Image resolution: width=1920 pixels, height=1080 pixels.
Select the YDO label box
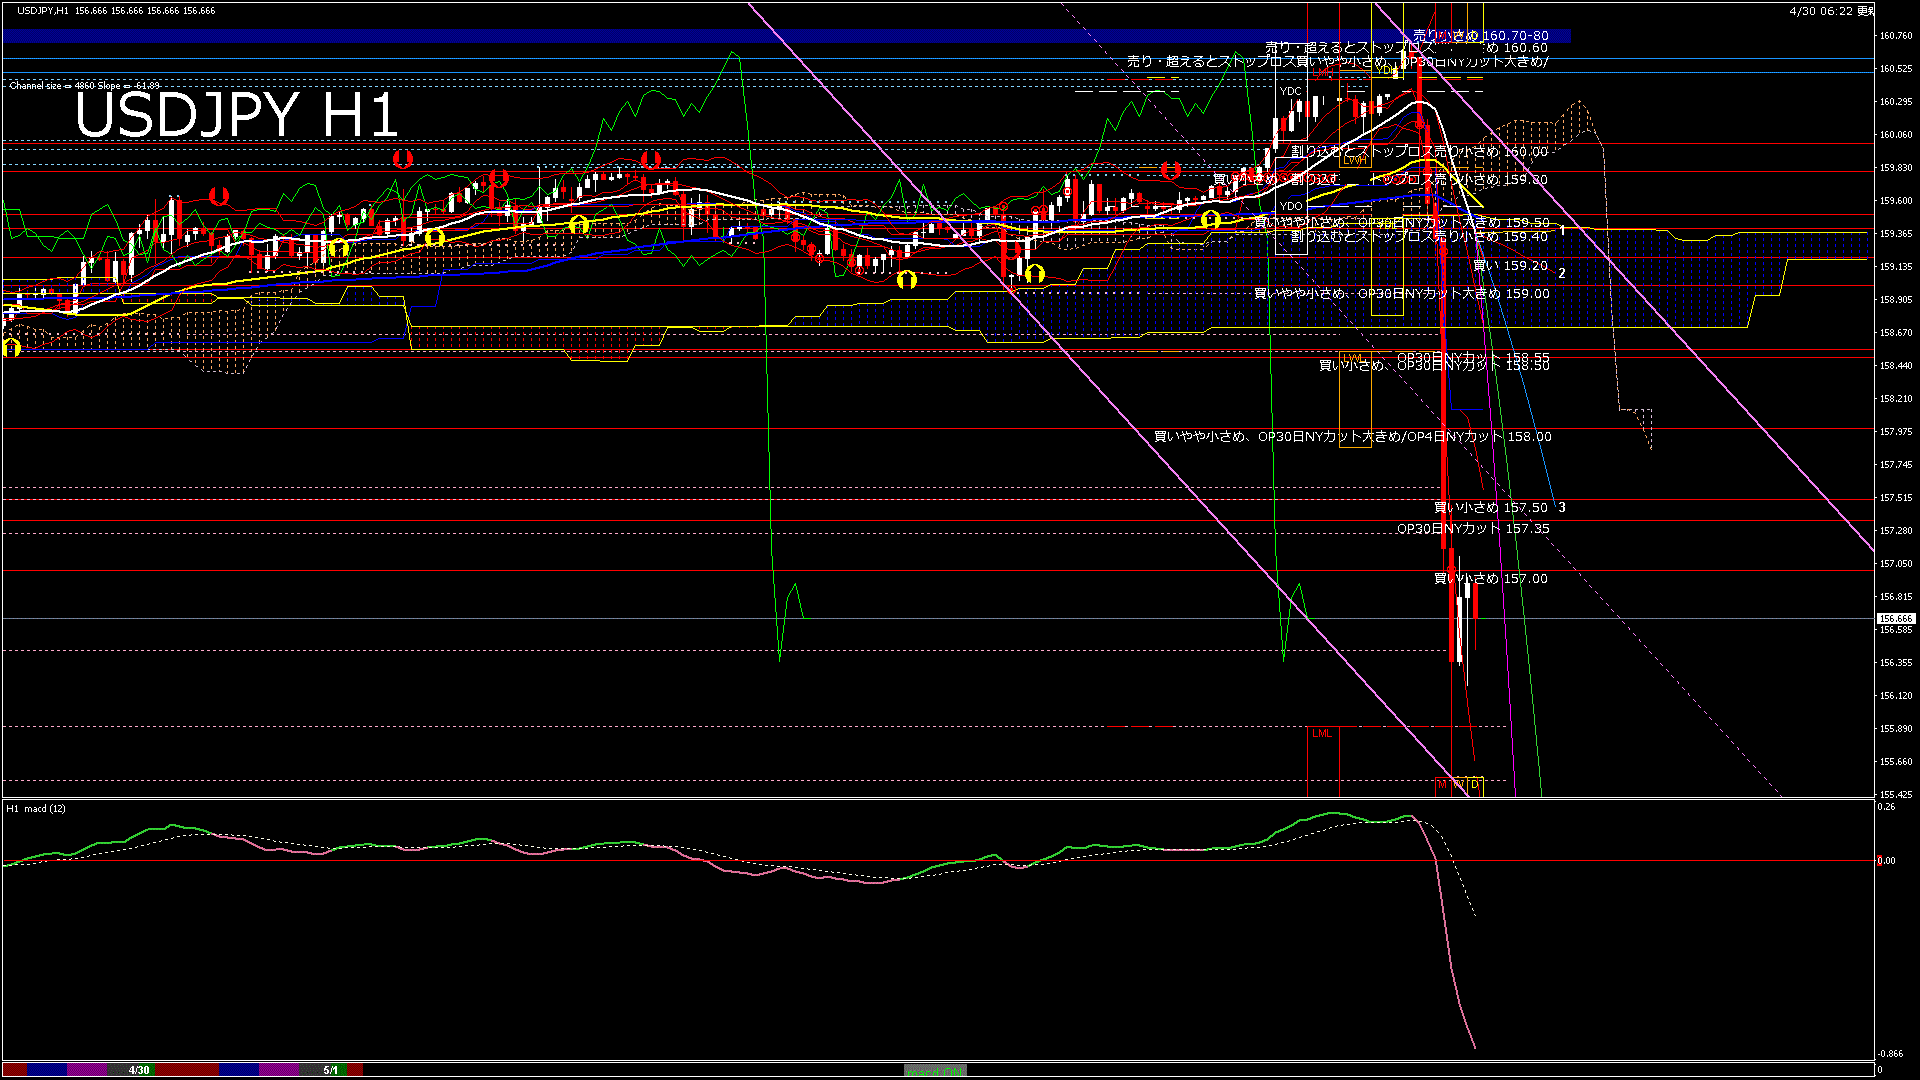pos(1291,206)
